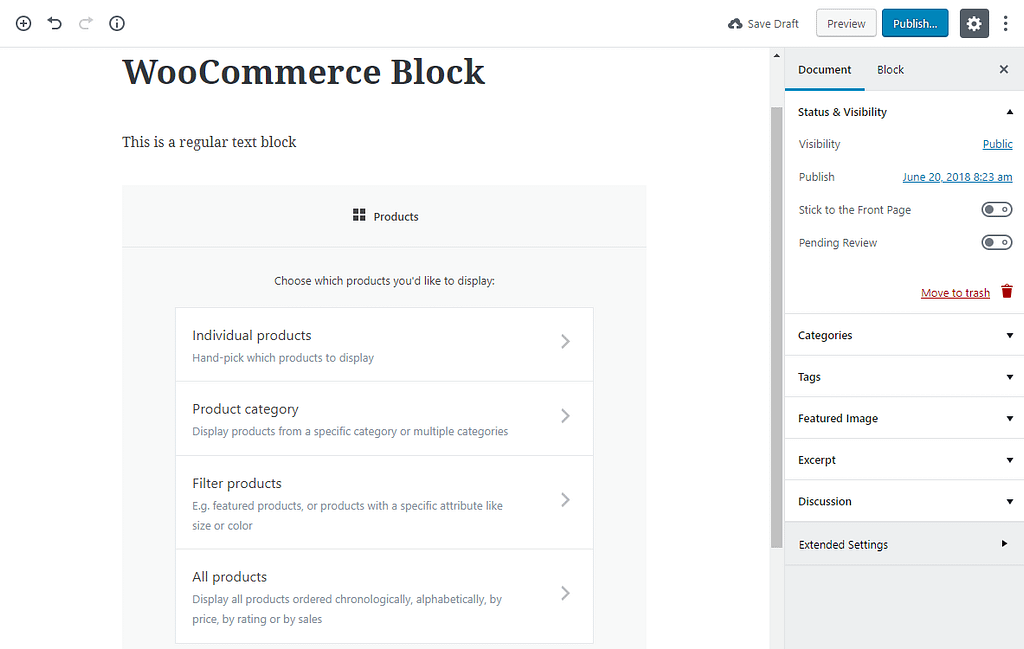Image resolution: width=1024 pixels, height=649 pixels.
Task: Edit publish date June 20, 2018 link
Action: tap(957, 177)
